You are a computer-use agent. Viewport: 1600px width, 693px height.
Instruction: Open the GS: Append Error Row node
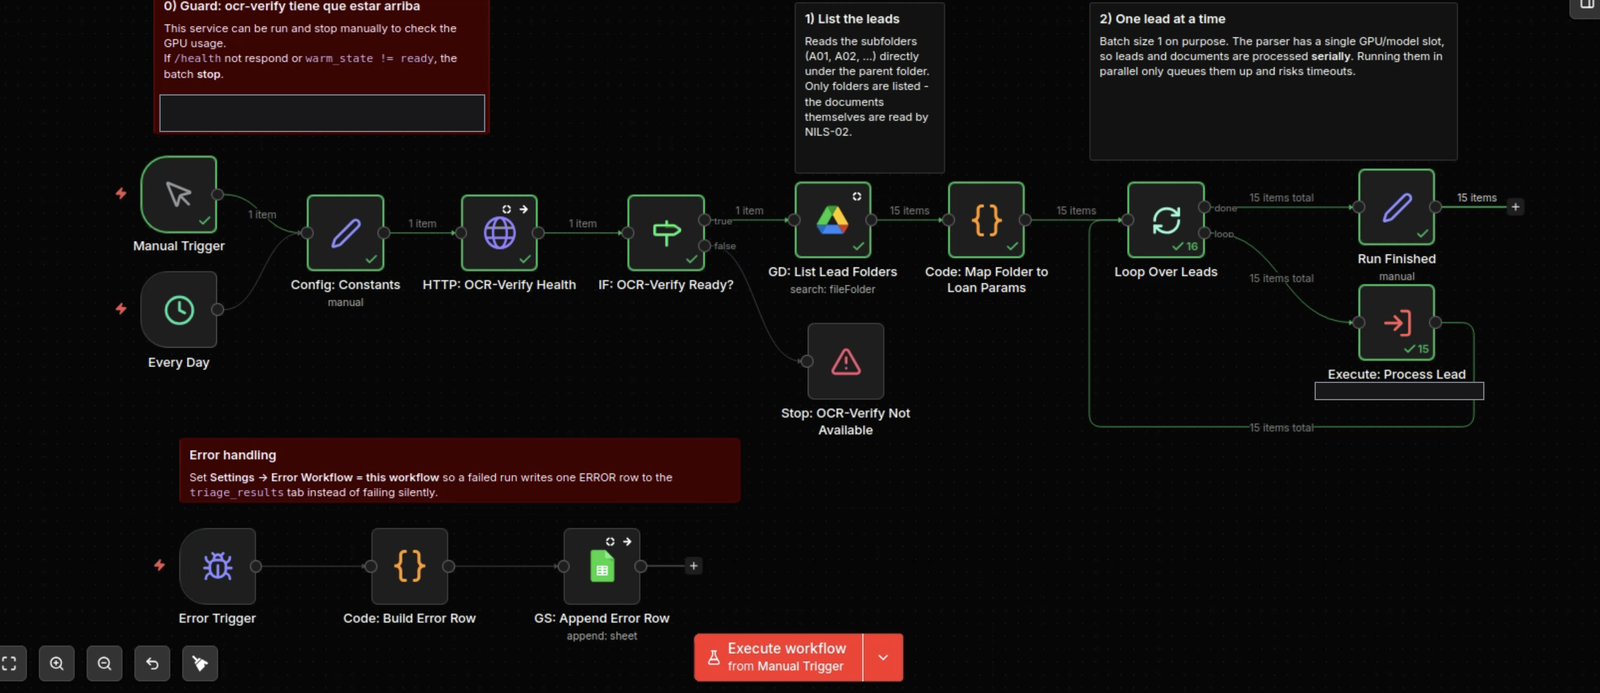(x=602, y=566)
